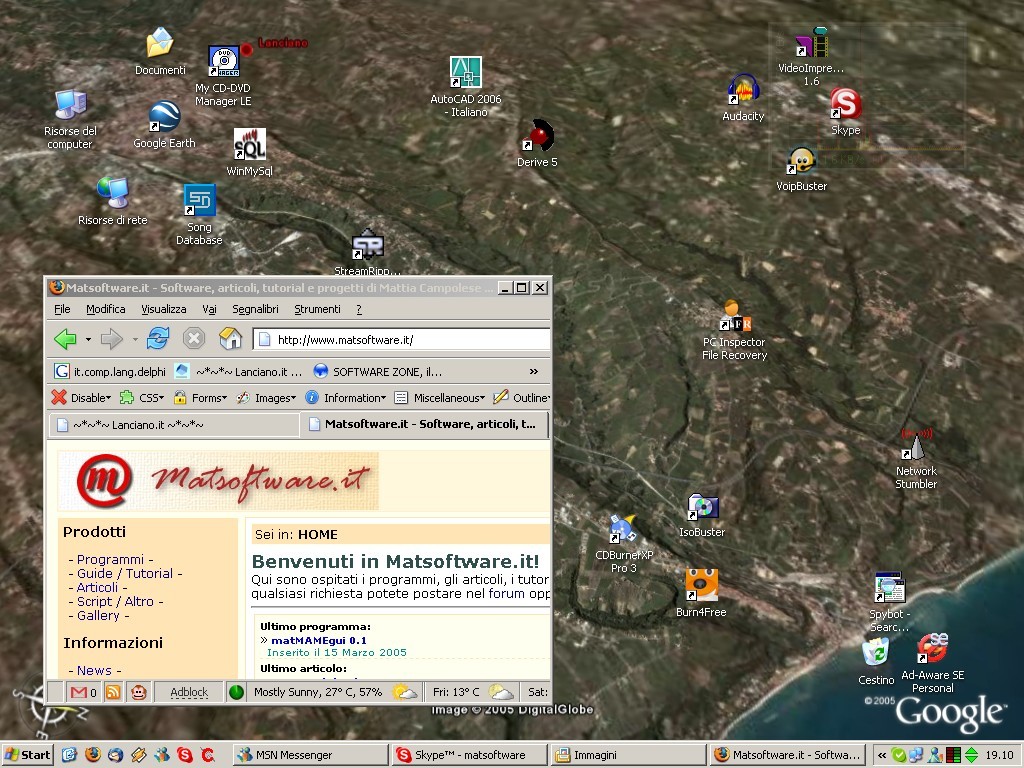This screenshot has width=1024, height=768.
Task: Open the Back button history dropdown arrow
Action: (88, 340)
